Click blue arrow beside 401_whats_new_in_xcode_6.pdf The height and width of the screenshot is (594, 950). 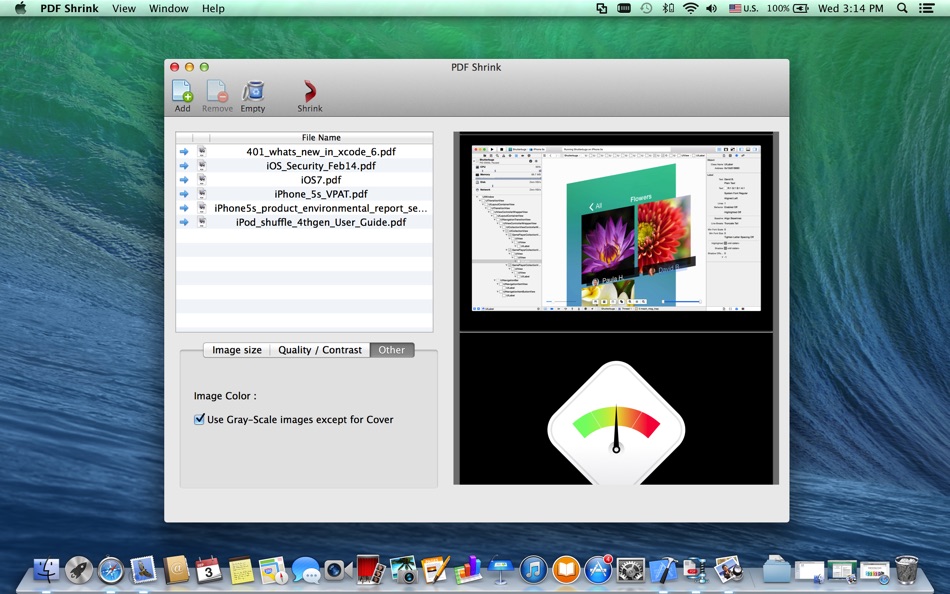pyautogui.click(x=184, y=152)
